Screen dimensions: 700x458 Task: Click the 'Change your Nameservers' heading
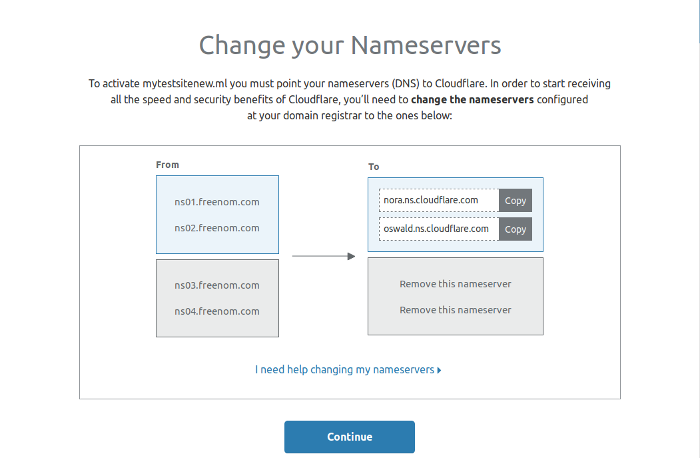[x=350, y=46]
